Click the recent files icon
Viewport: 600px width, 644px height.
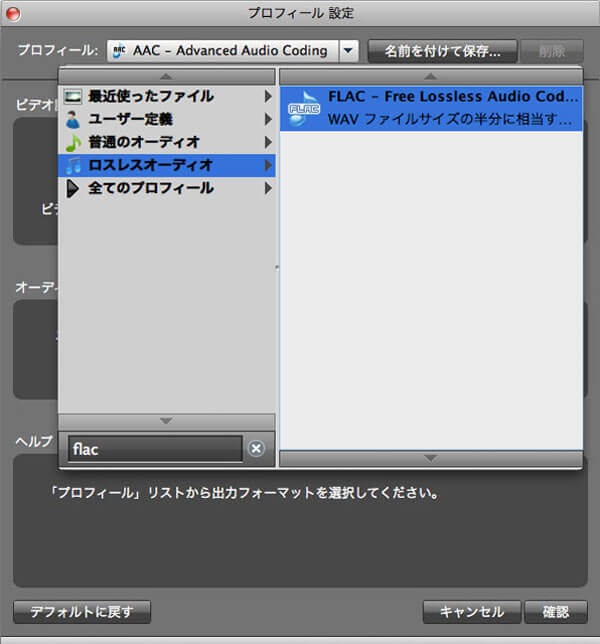(73, 97)
